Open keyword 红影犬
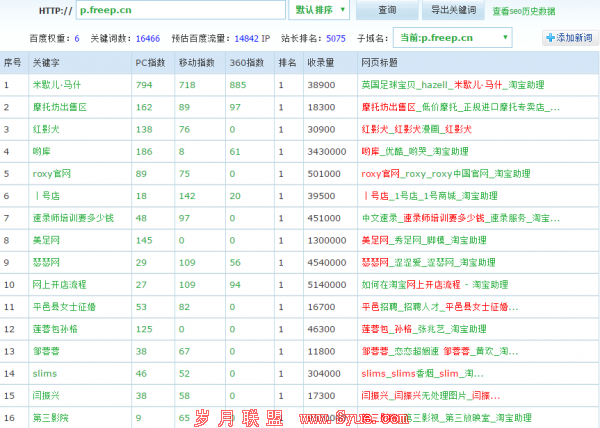This screenshot has height=428, width=600. 46,129
